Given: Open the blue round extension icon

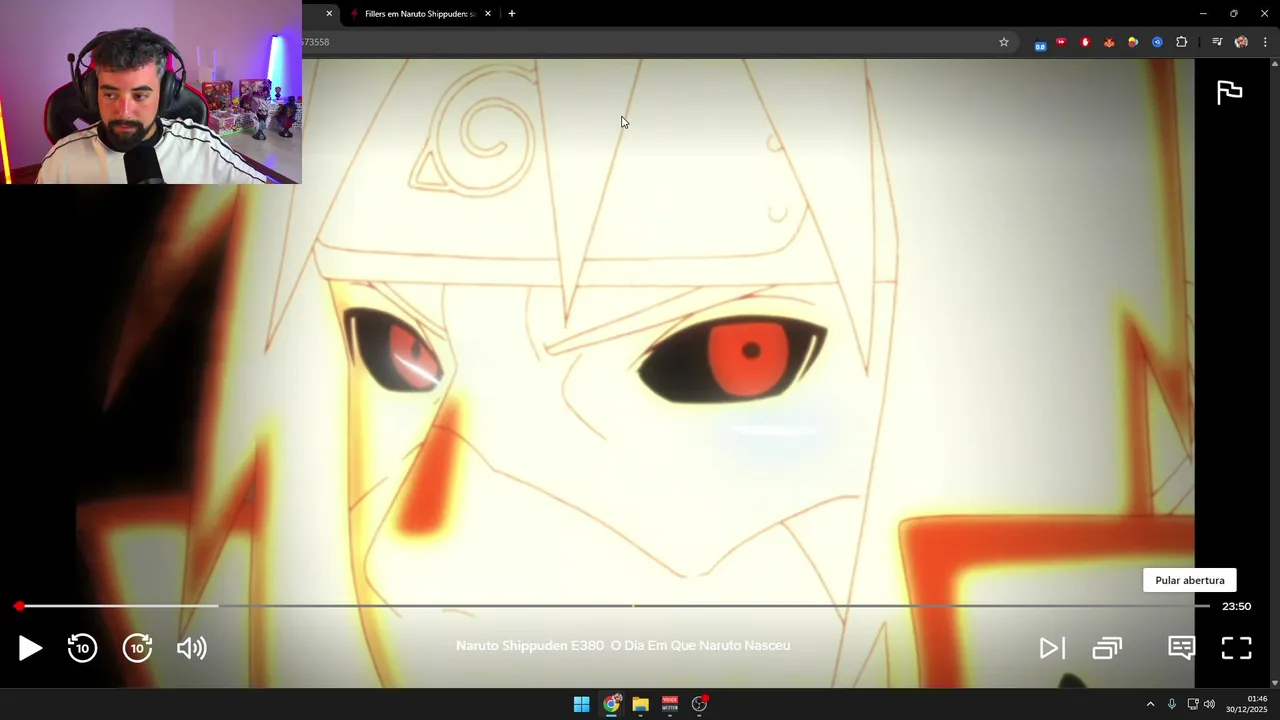Looking at the screenshot, I should click(1157, 42).
